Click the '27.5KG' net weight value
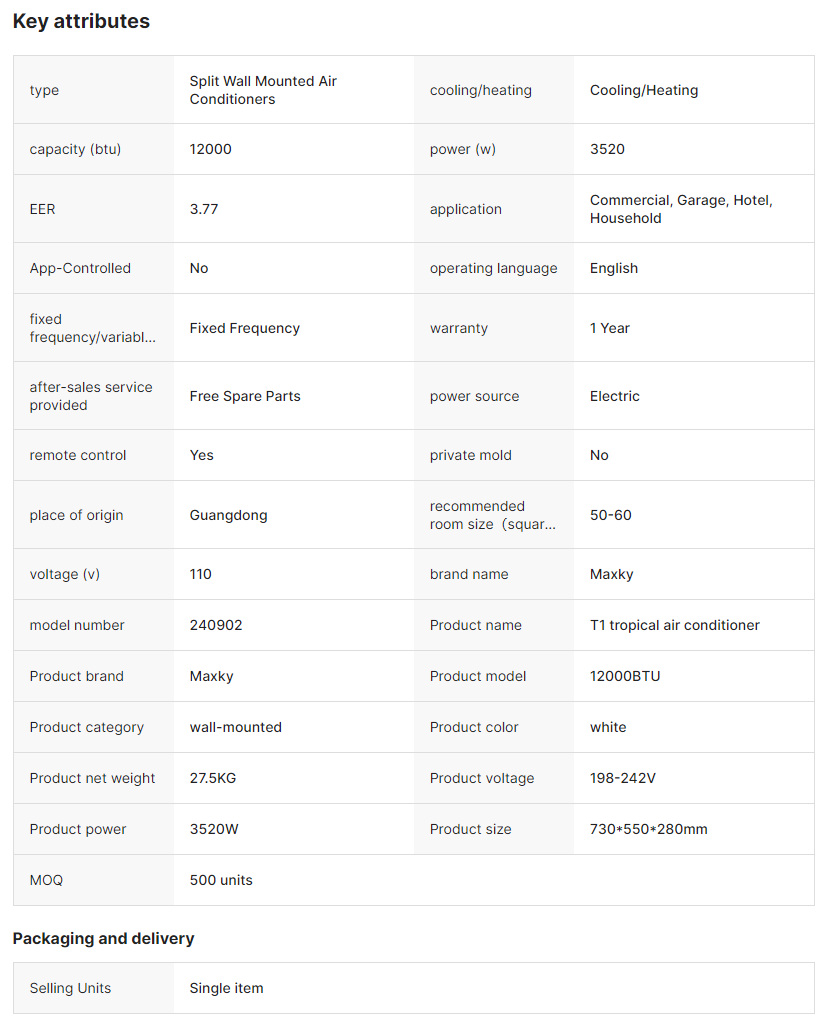 [213, 778]
